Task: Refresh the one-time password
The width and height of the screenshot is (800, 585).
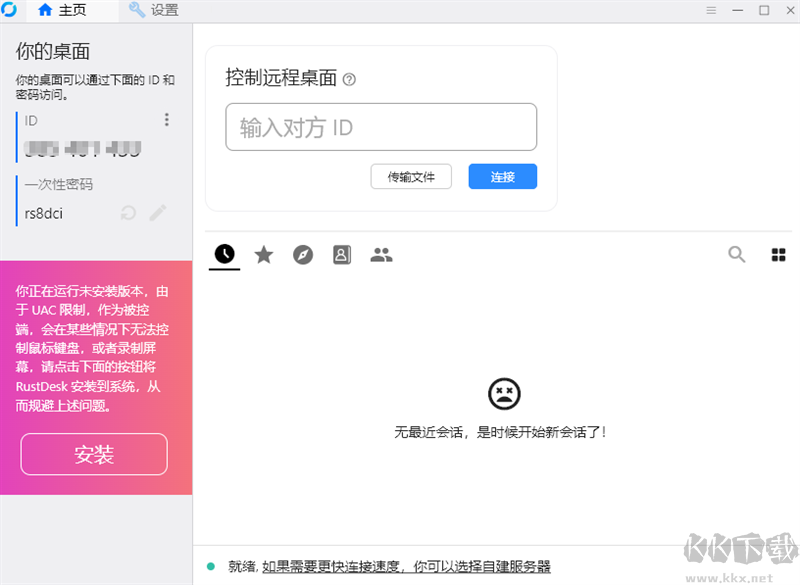Action: pos(129,213)
